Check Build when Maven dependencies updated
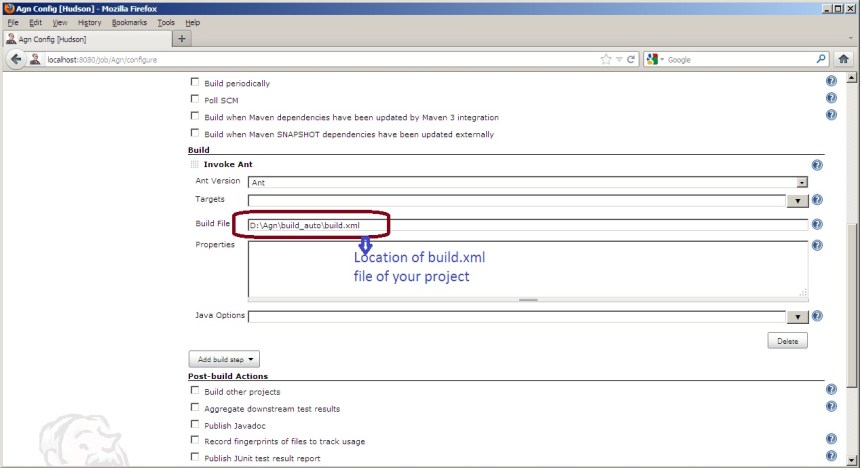Image resolution: width=860 pixels, height=468 pixels. [195, 116]
